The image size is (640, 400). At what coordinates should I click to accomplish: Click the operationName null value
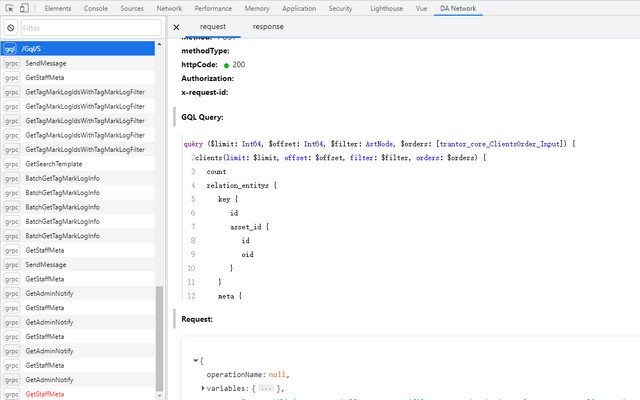pos(277,374)
